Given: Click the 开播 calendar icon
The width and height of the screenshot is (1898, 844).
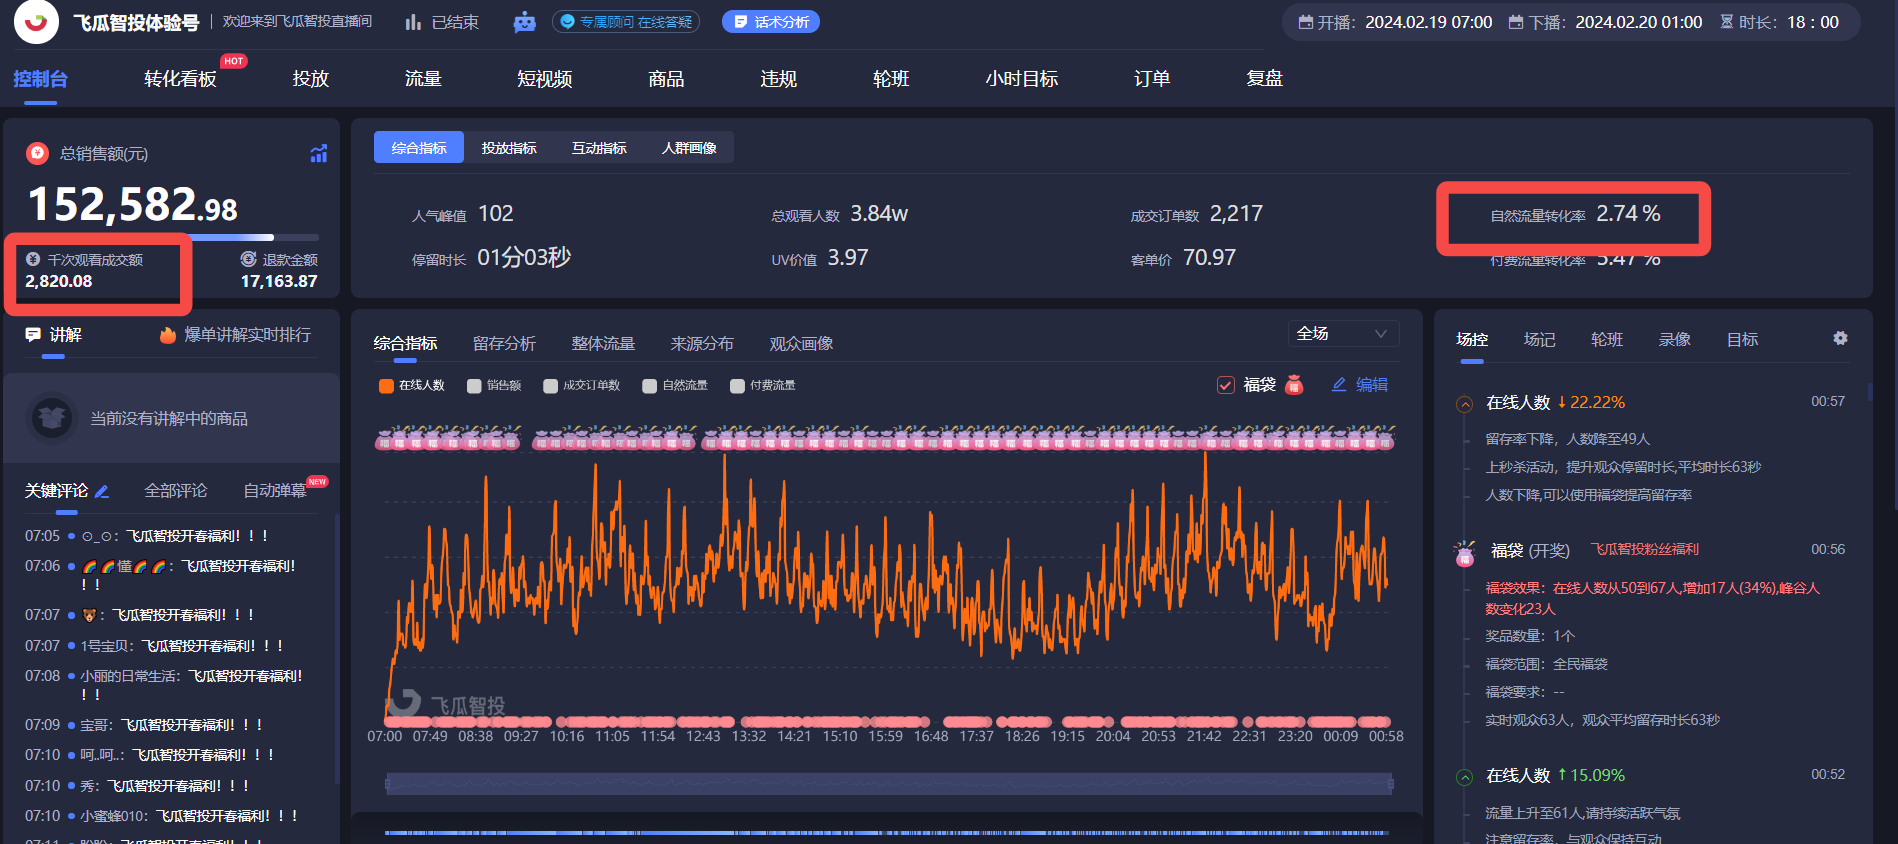Looking at the screenshot, I should click(x=1306, y=22).
